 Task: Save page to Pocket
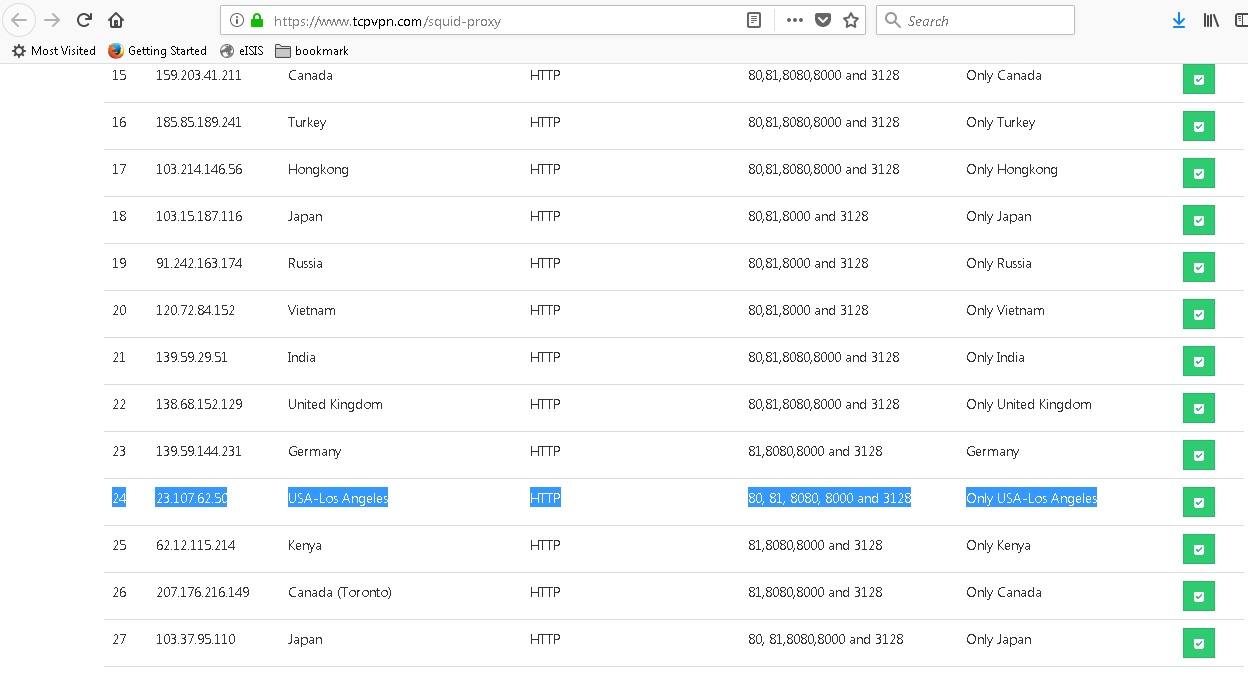[x=822, y=20]
